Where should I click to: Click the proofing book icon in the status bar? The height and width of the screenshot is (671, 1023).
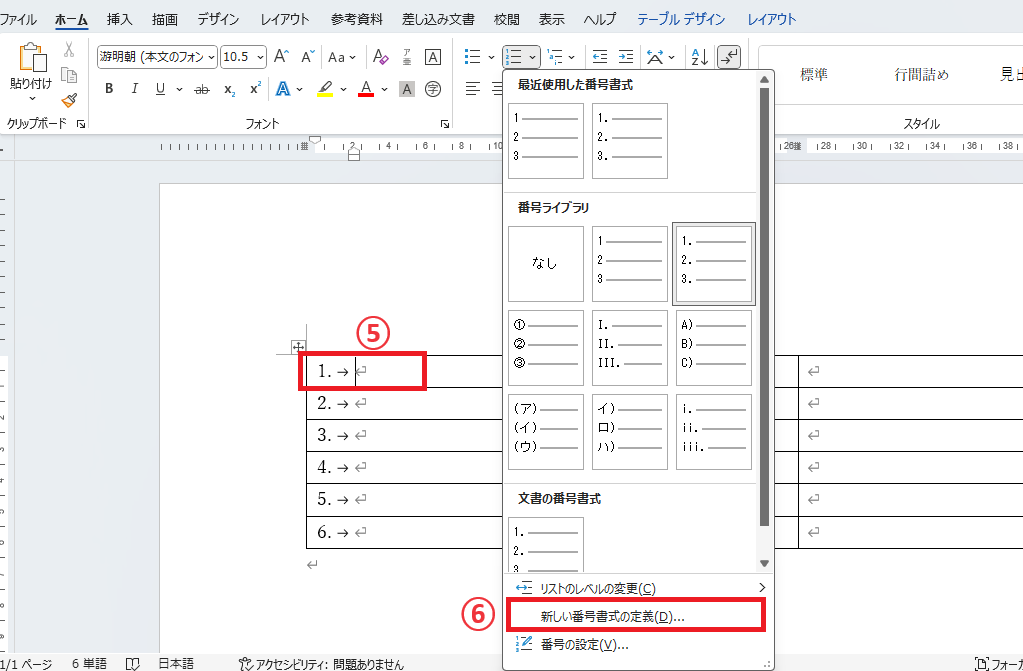(132, 664)
